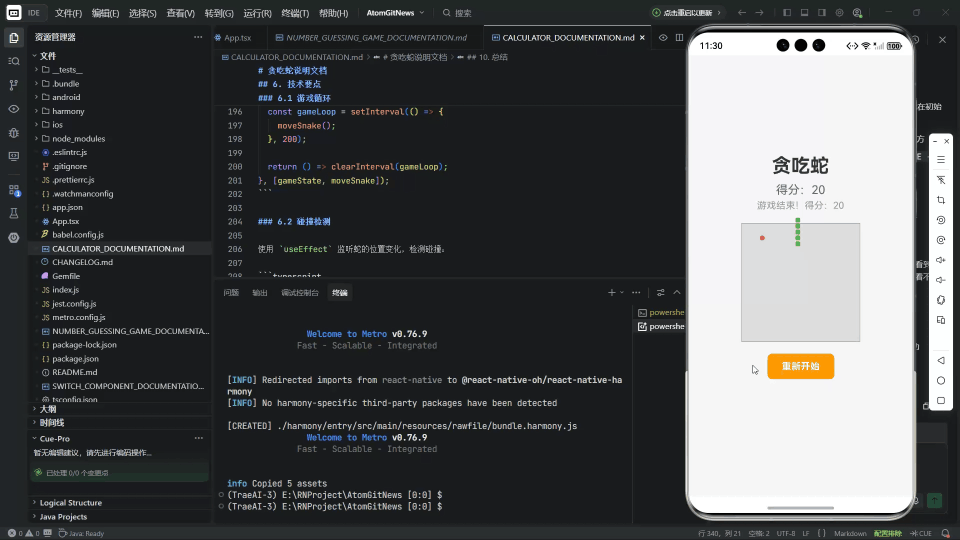Click the emulator recent apps square button
The image size is (960, 540).
[x=941, y=400]
